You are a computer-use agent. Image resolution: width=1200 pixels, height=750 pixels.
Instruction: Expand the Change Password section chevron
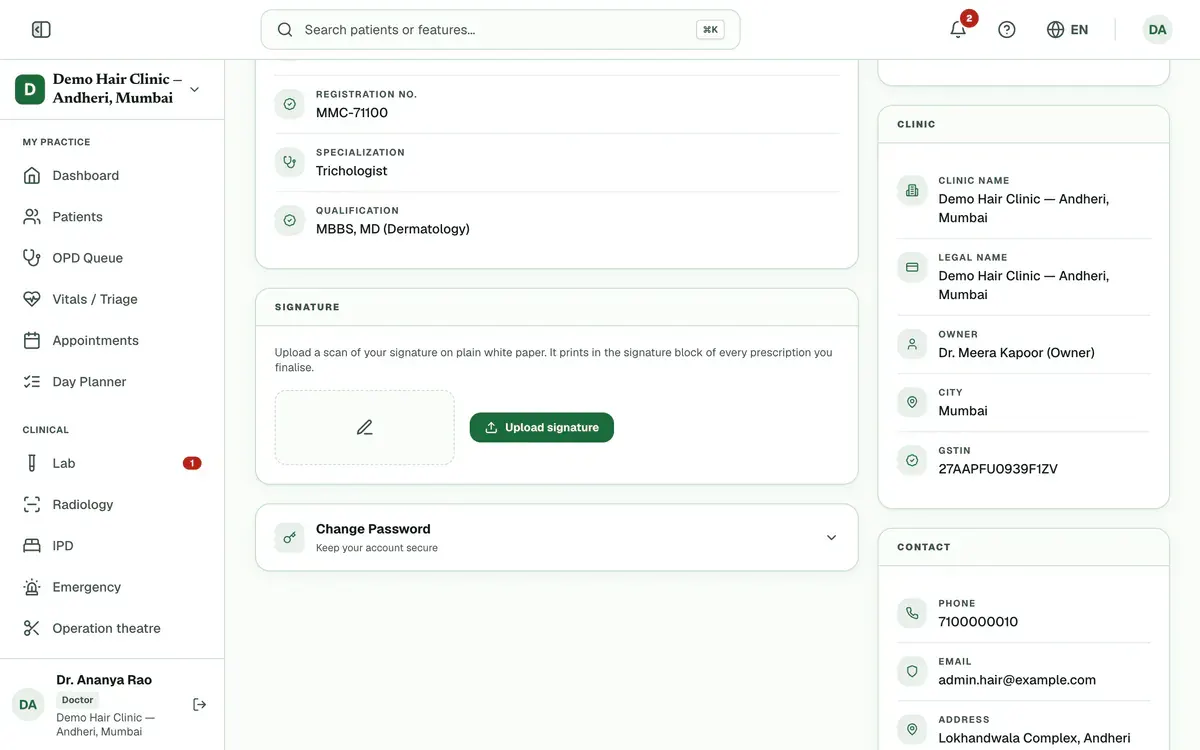point(831,538)
